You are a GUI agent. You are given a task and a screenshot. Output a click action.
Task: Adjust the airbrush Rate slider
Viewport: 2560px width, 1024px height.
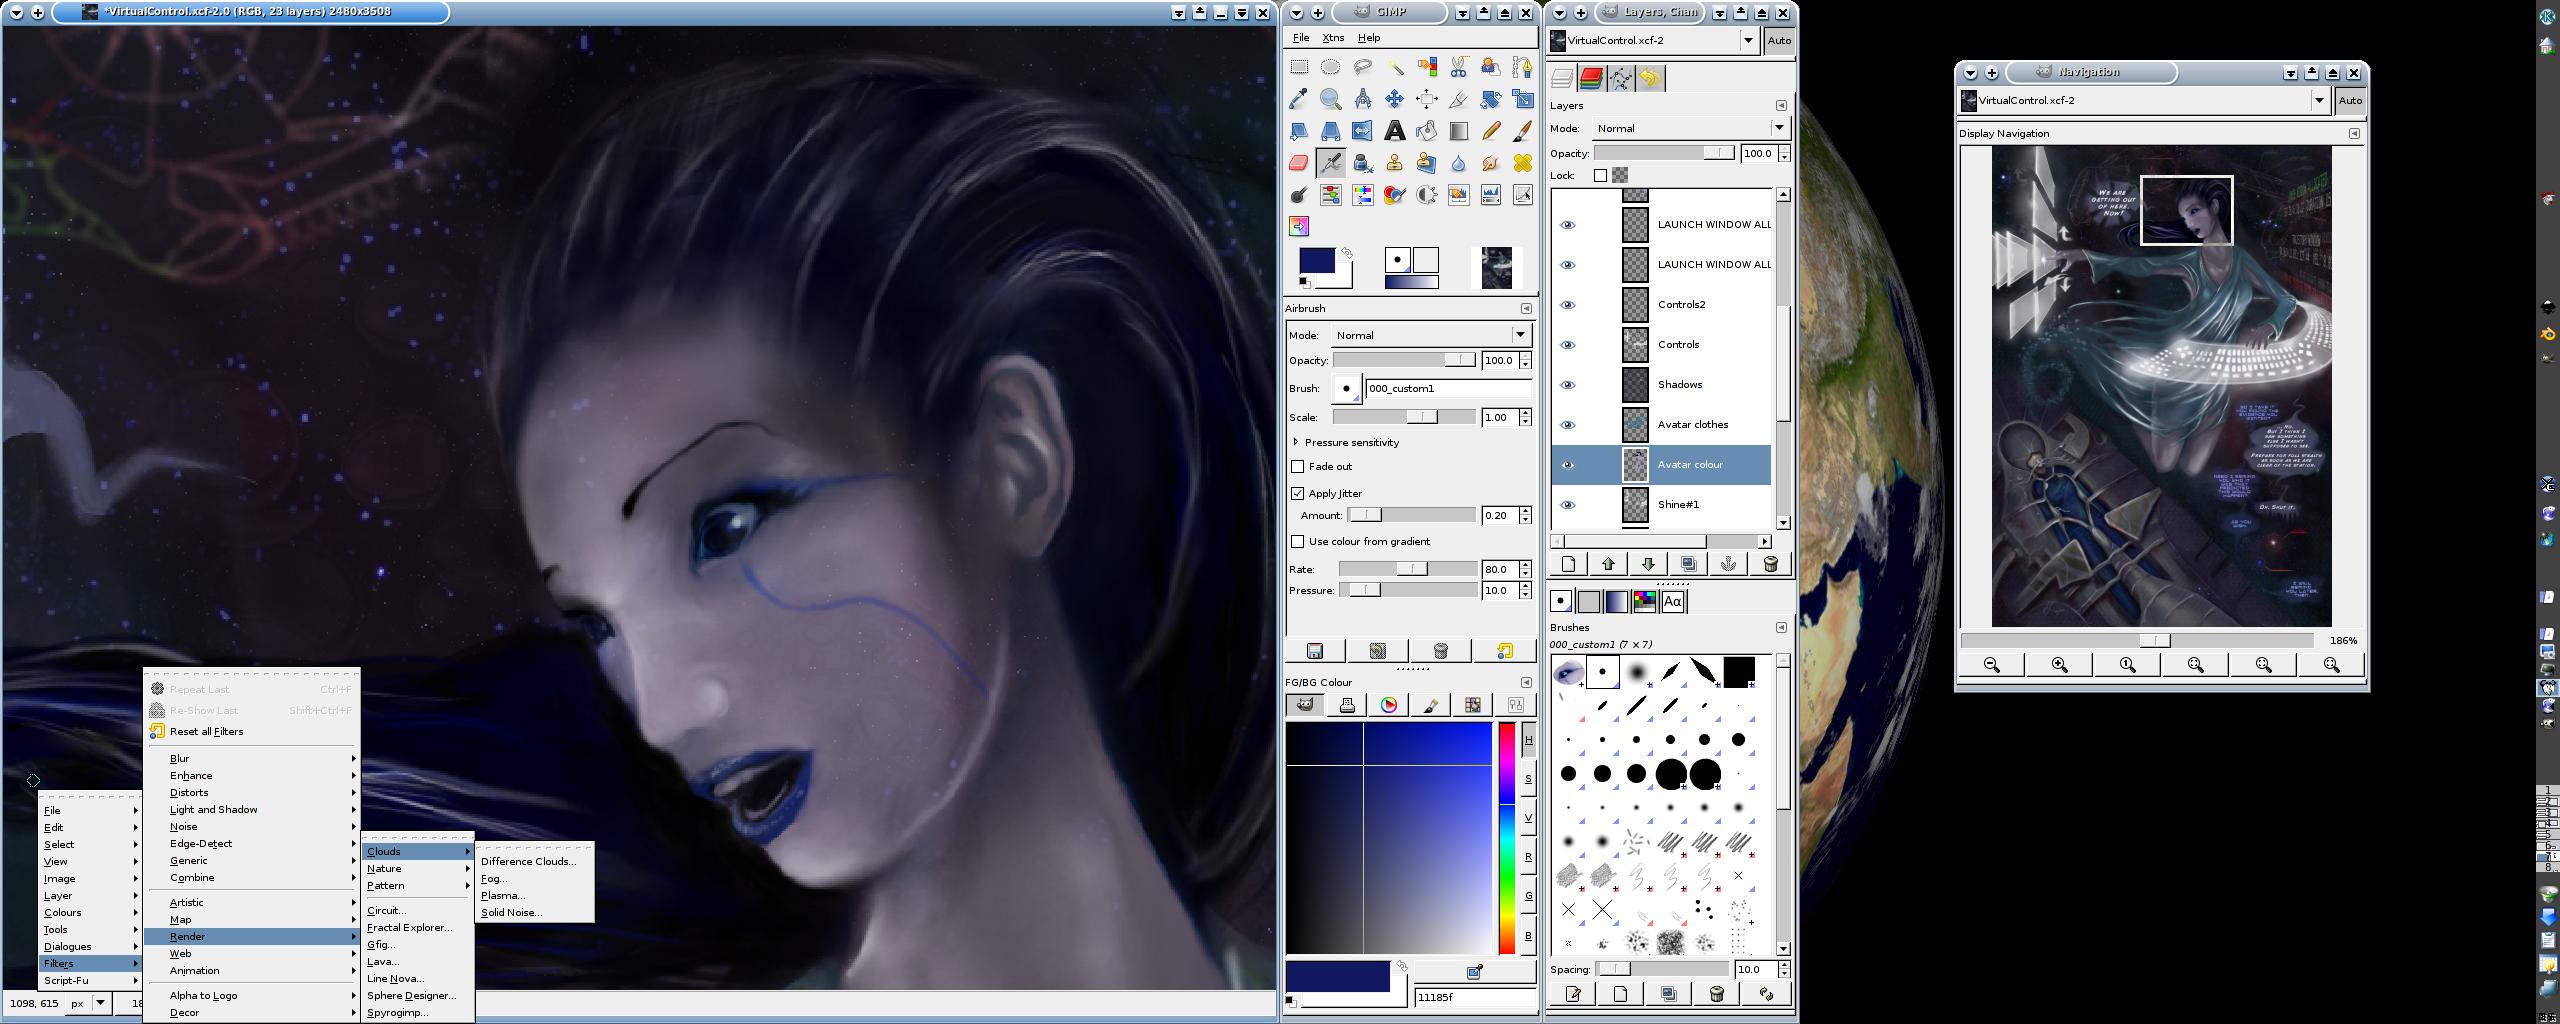[1407, 570]
